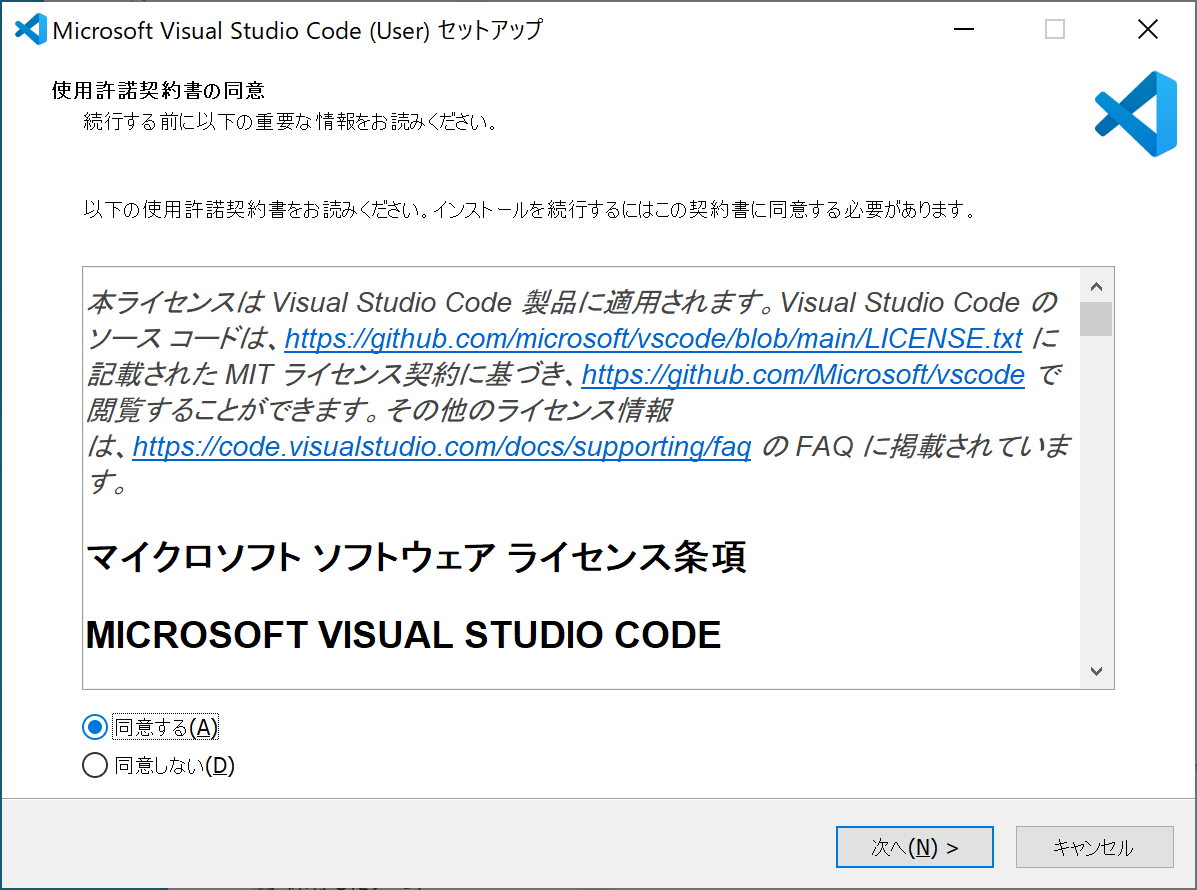Click the MICROSOFT VISUAL STUDIO CODE heading
Screen dimensions: 1197x890
(403, 635)
